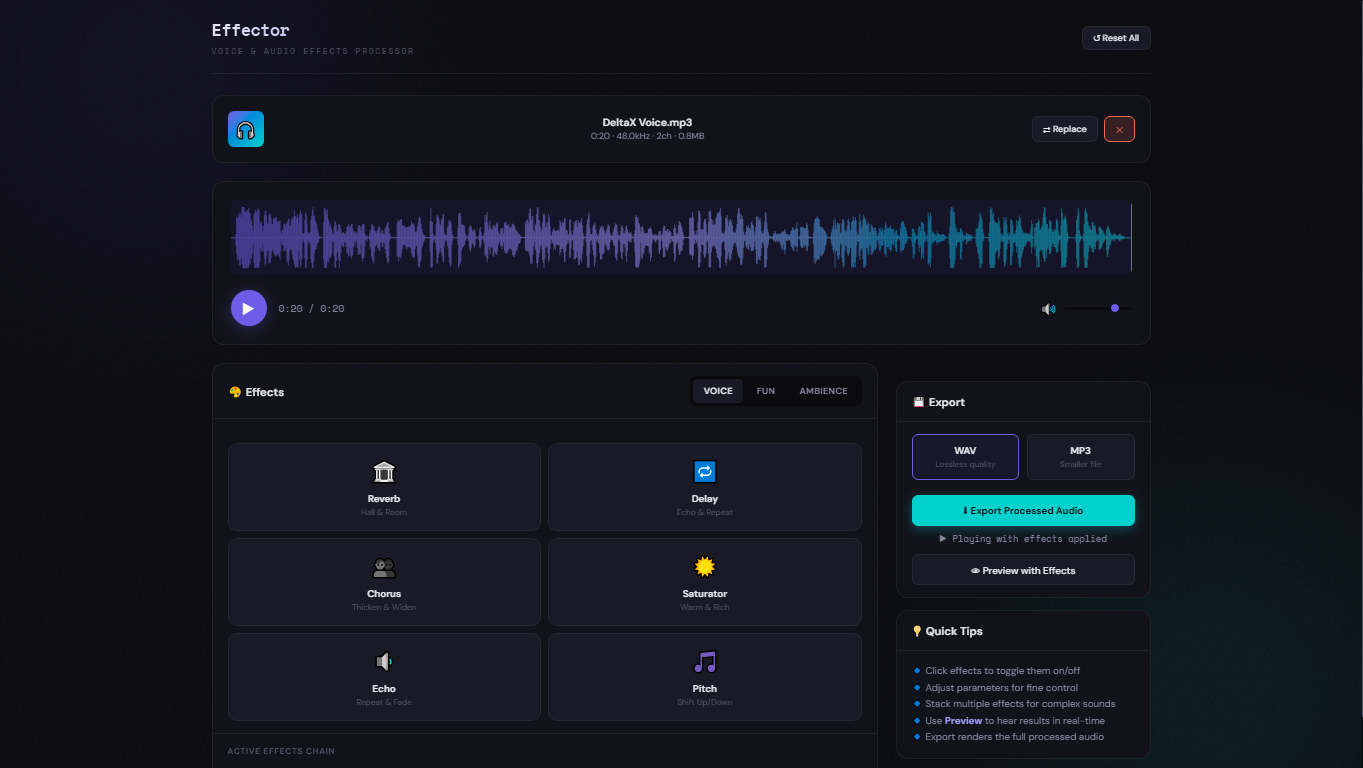
Task: Click Preview with Effects
Action: (x=1022, y=569)
